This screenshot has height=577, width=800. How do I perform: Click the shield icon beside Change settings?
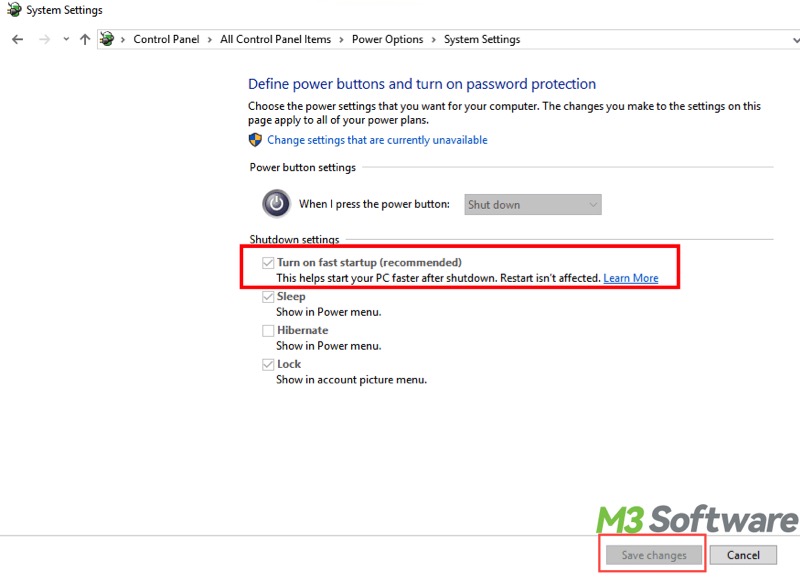click(x=256, y=140)
